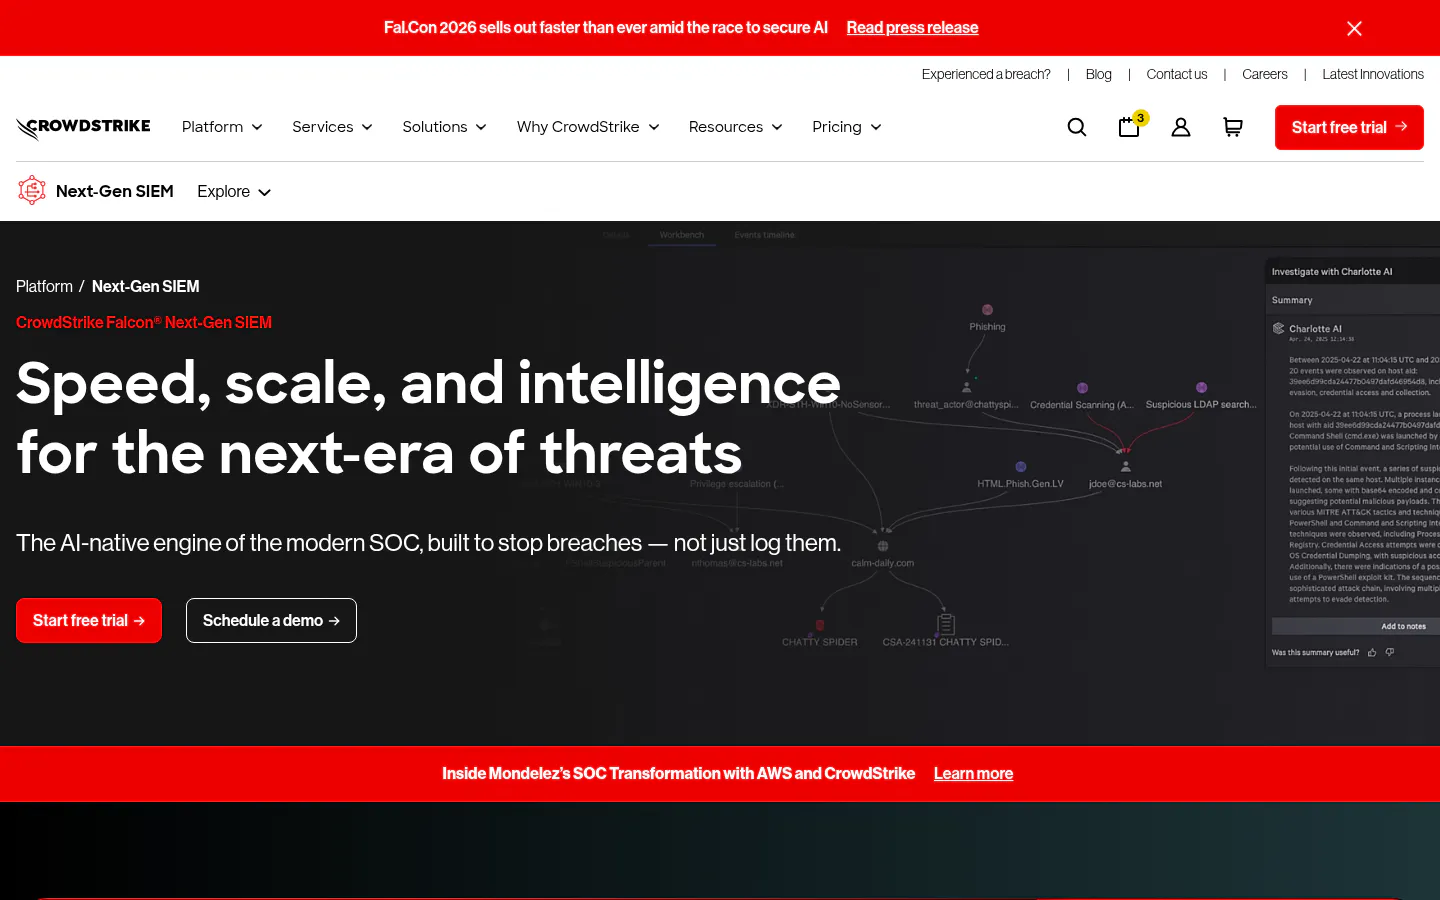The height and width of the screenshot is (900, 1440).
Task: Expand the Pricing navigation menu
Action: pyautogui.click(x=846, y=127)
